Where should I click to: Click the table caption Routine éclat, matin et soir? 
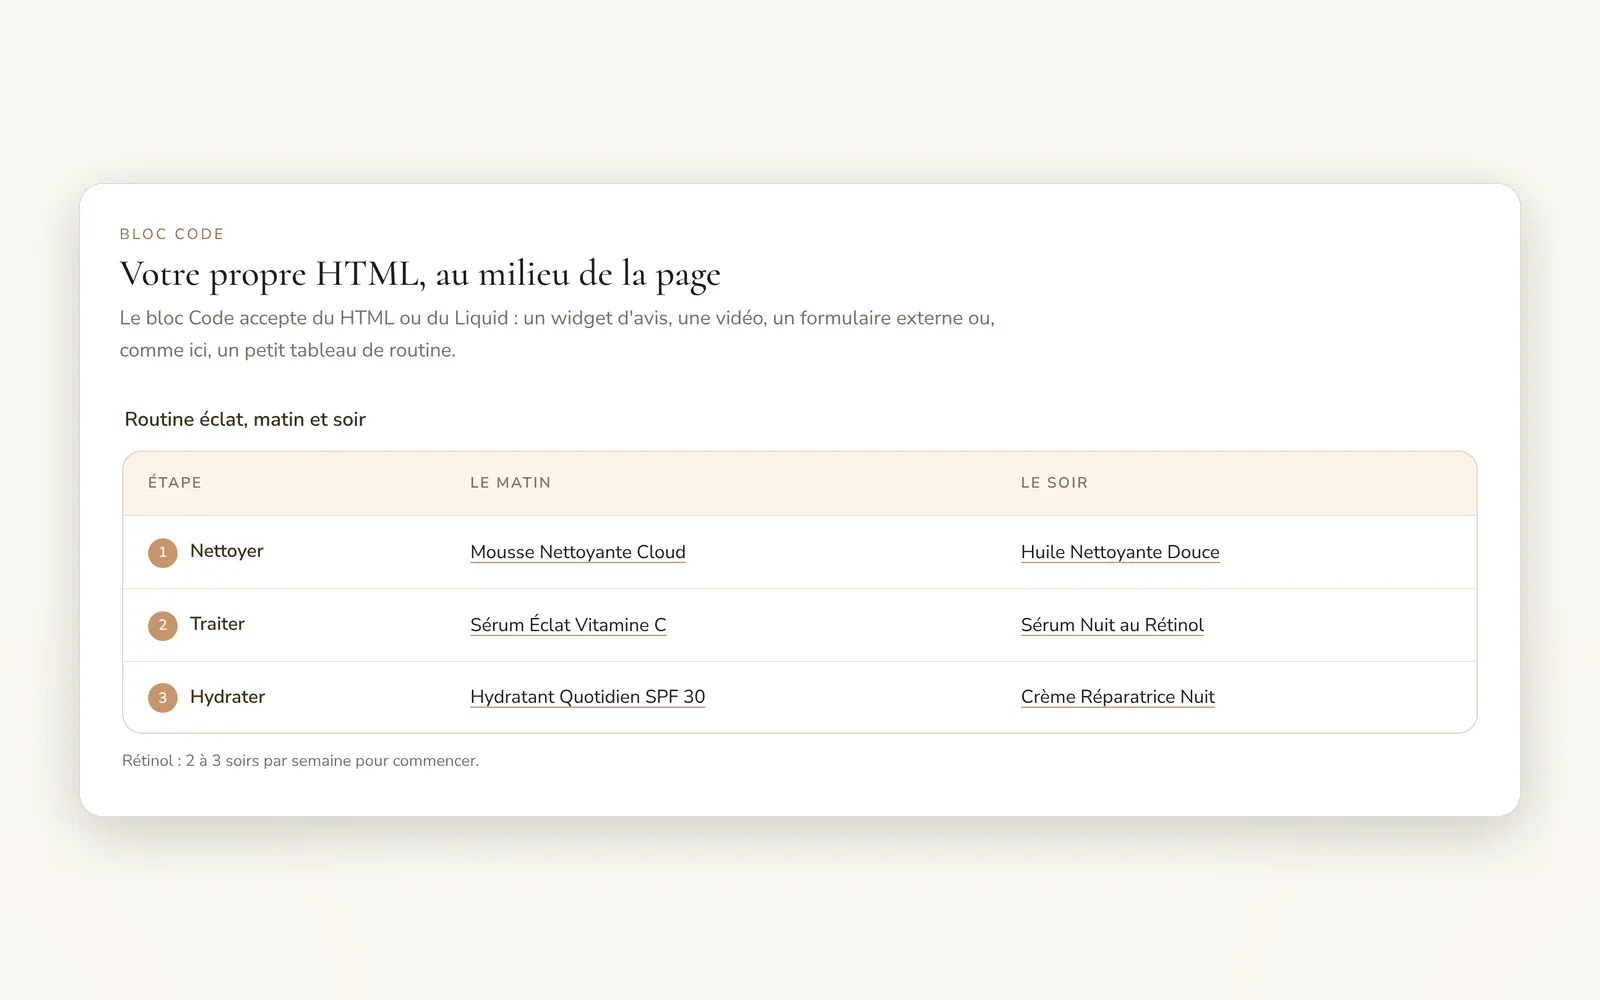245,420
